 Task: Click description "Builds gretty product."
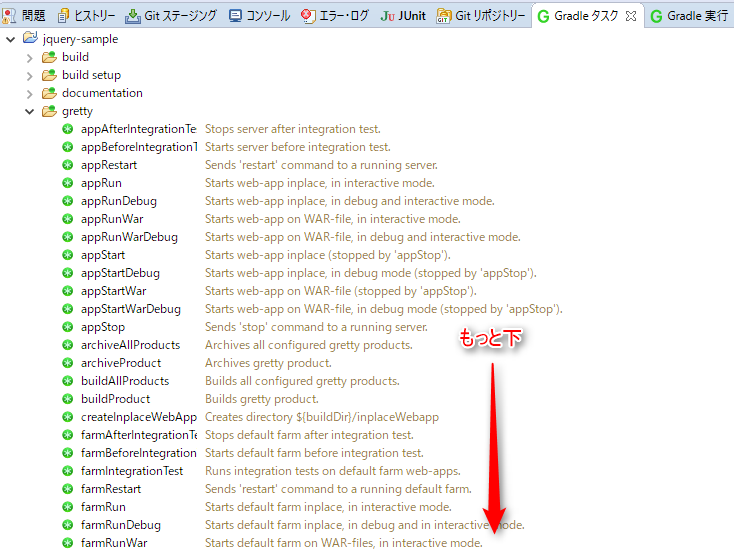pos(262,399)
